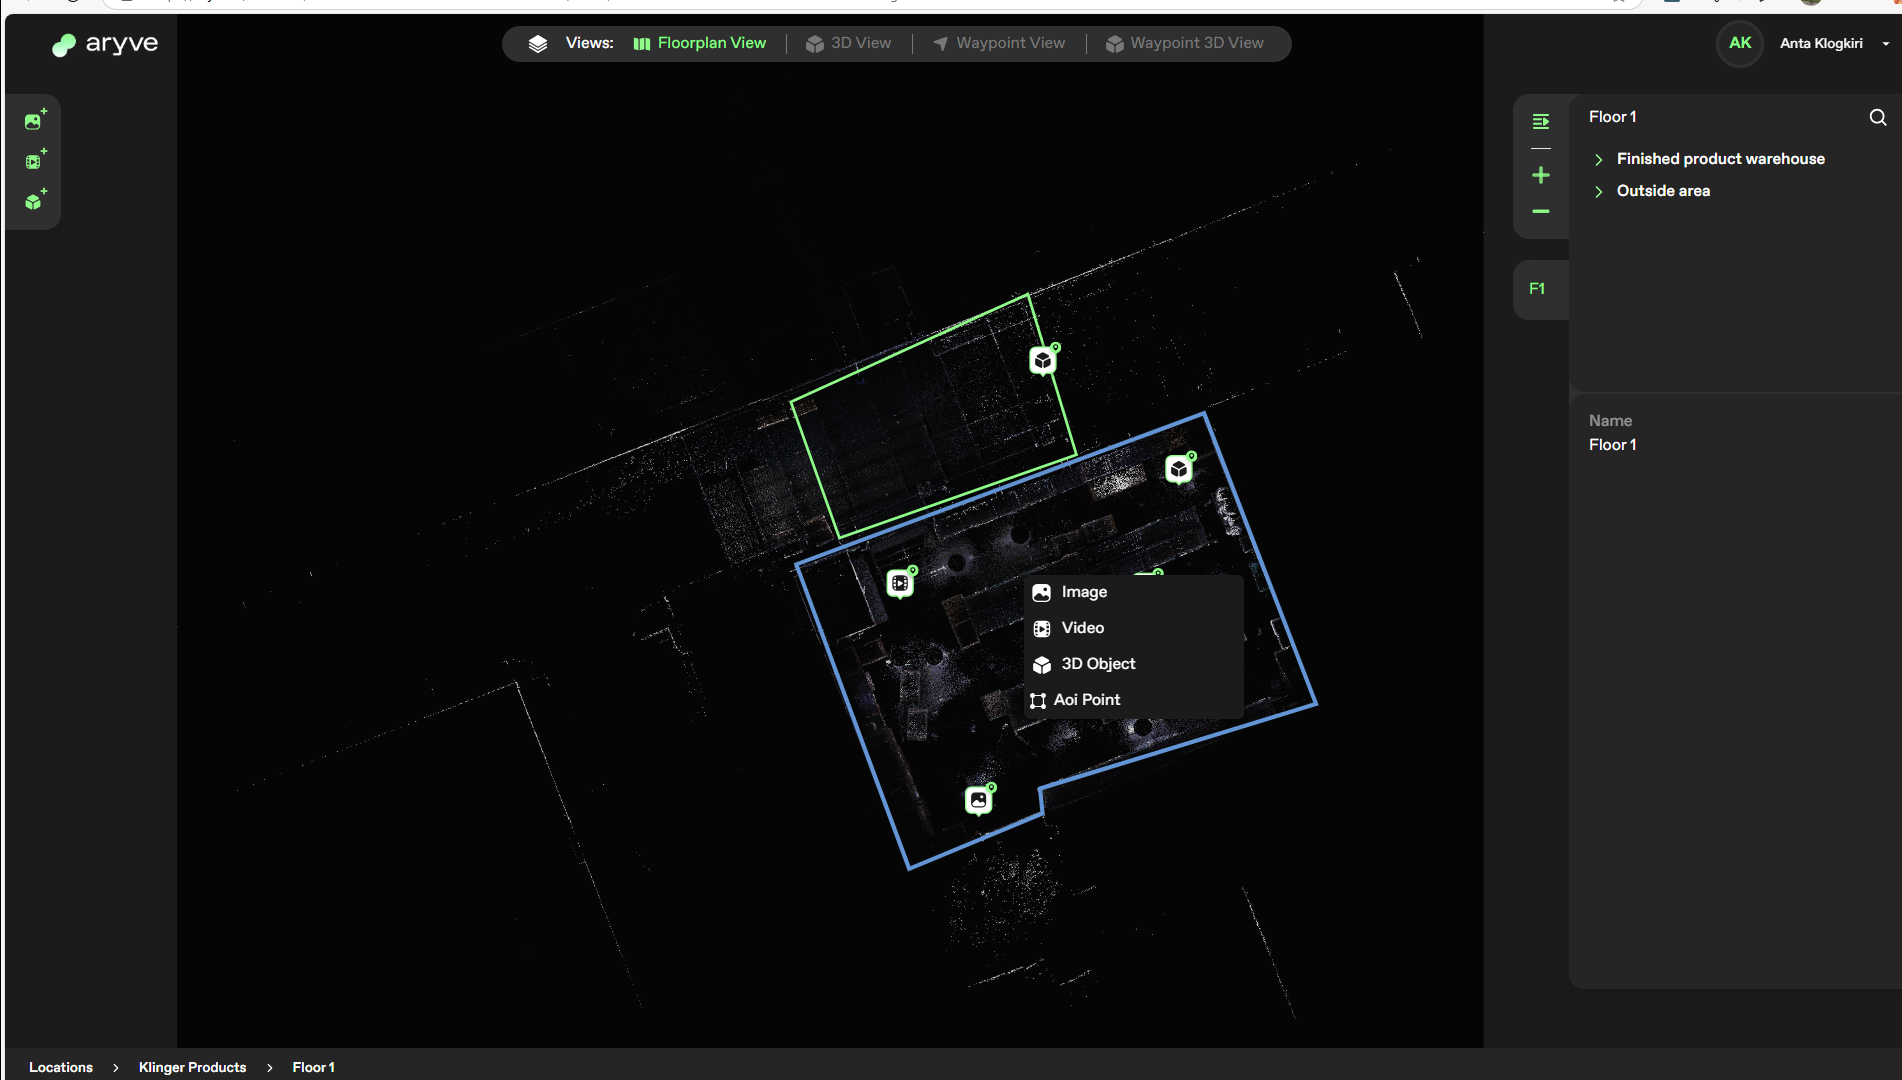Choose Aoi Point from the context menu
This screenshot has width=1902, height=1080.
click(1086, 700)
